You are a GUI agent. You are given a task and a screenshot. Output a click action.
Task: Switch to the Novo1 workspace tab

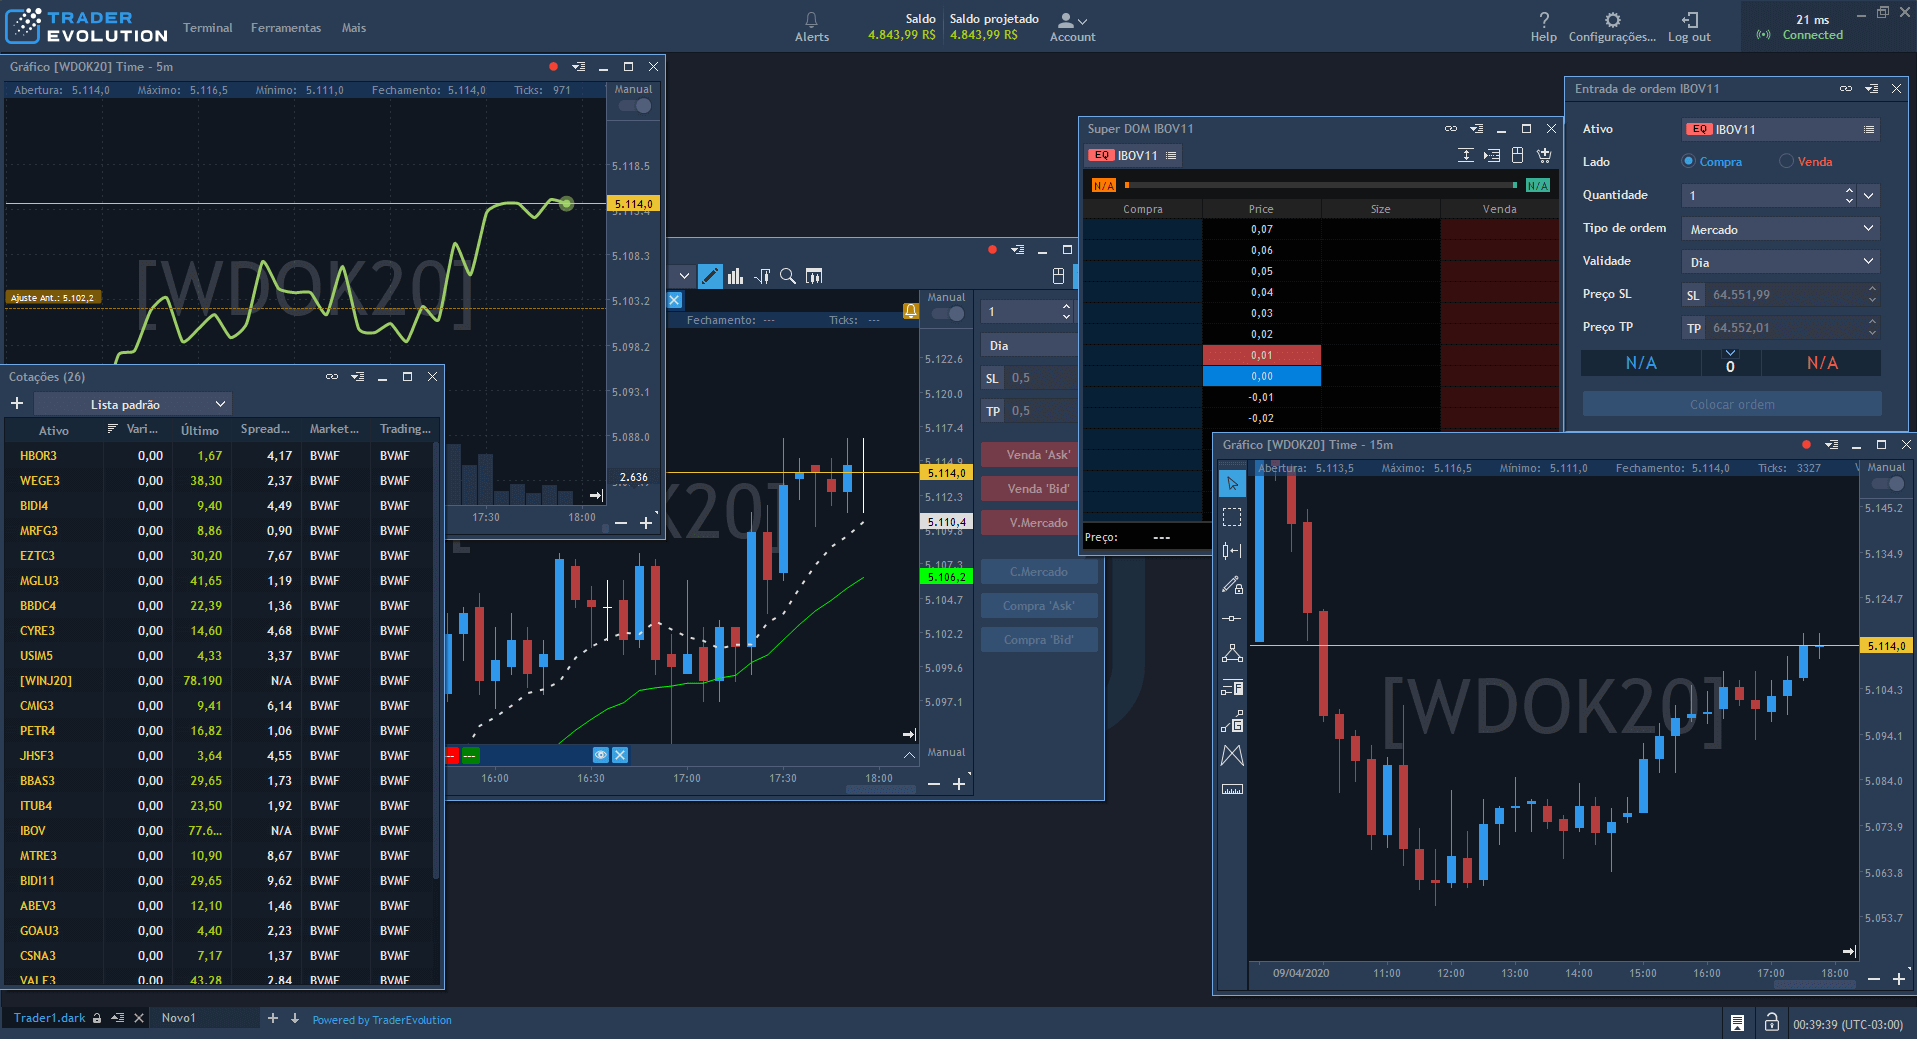coord(181,1017)
